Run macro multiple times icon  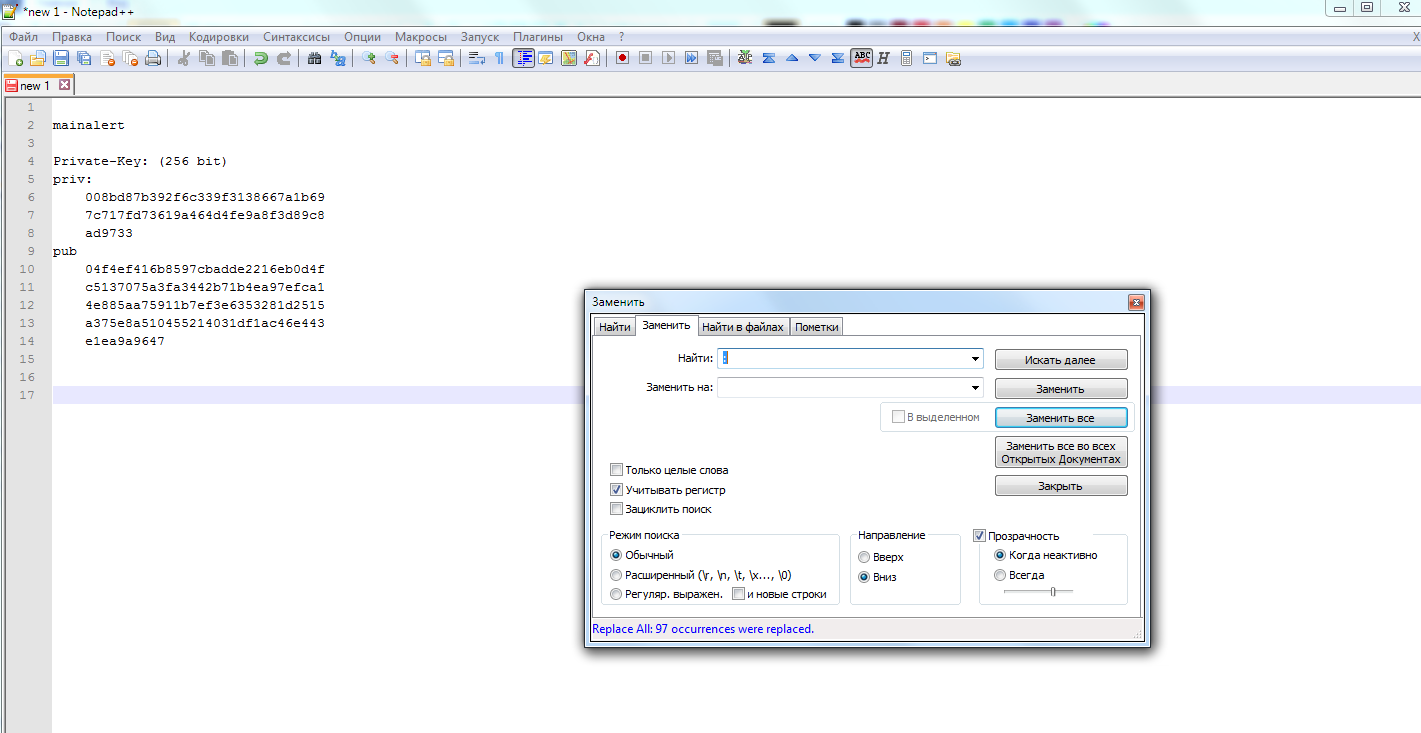click(691, 58)
